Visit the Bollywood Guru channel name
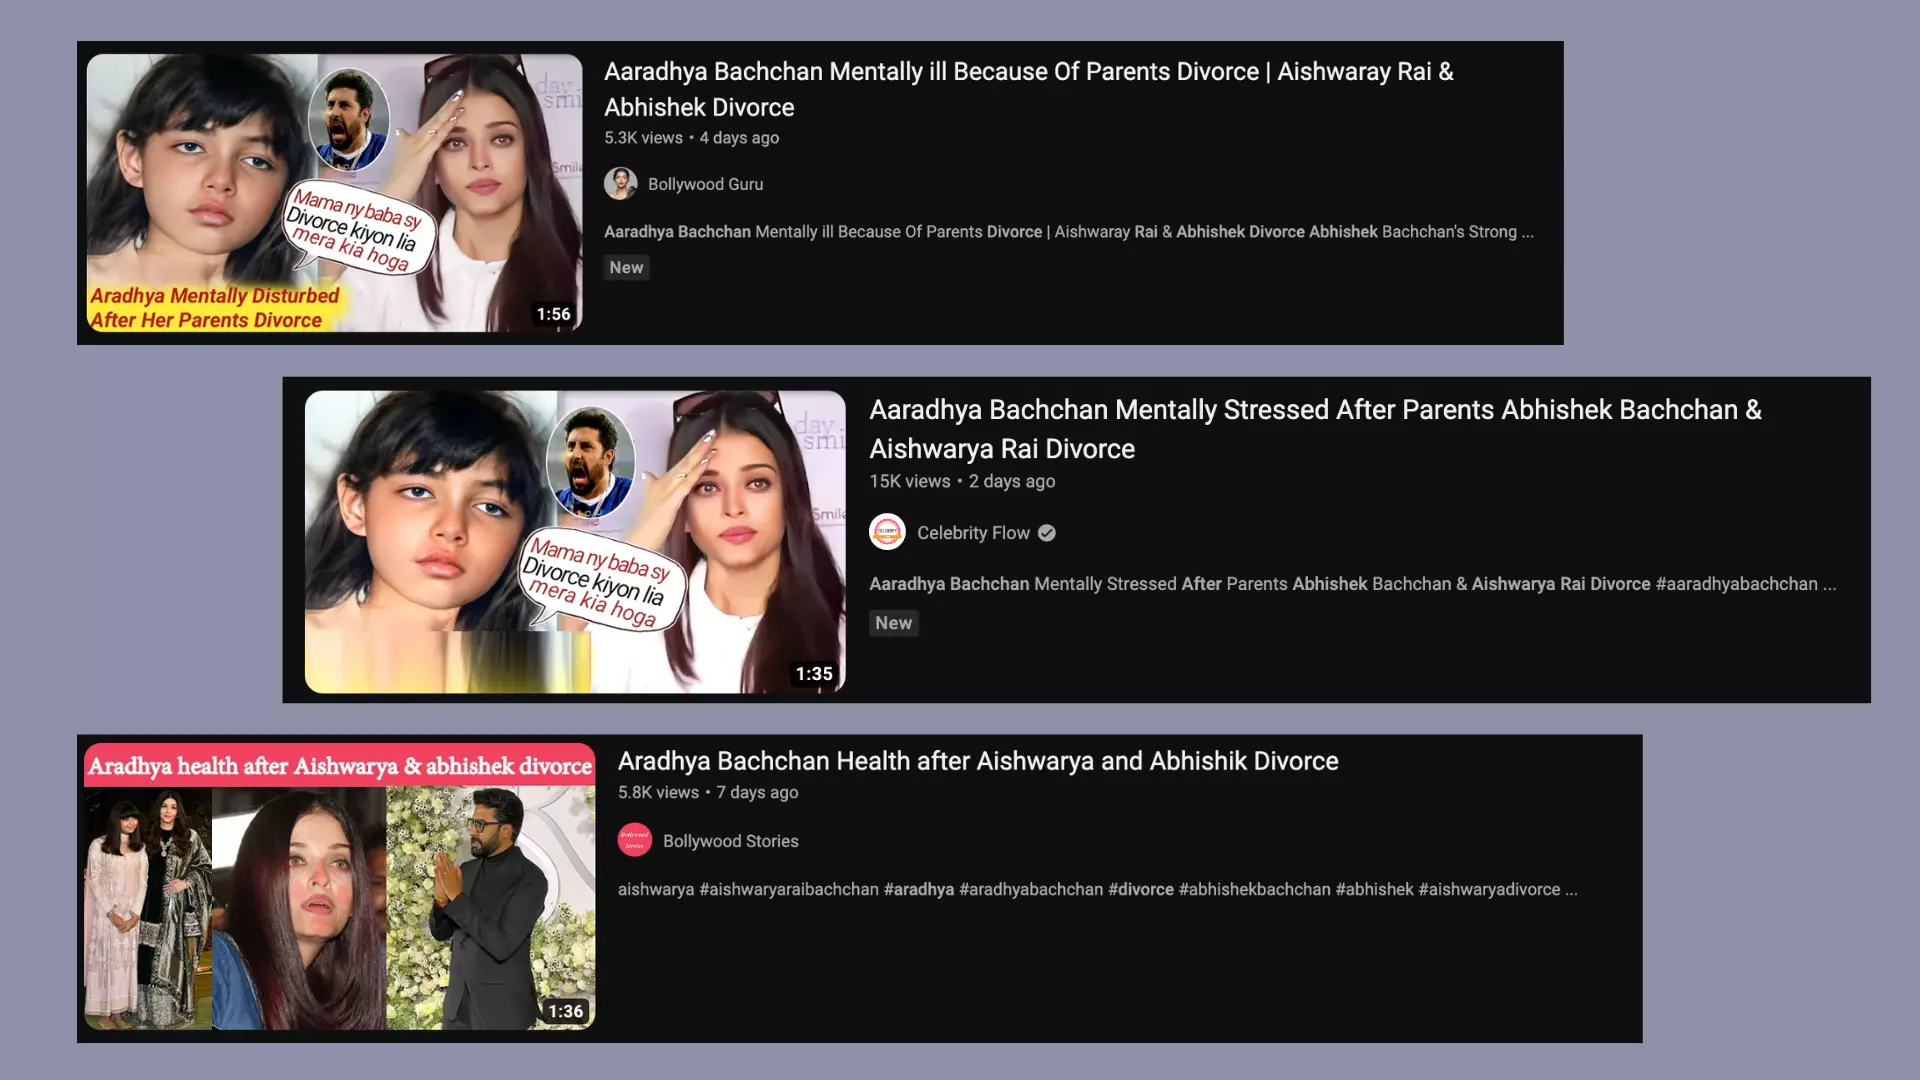1920x1080 pixels. (705, 184)
